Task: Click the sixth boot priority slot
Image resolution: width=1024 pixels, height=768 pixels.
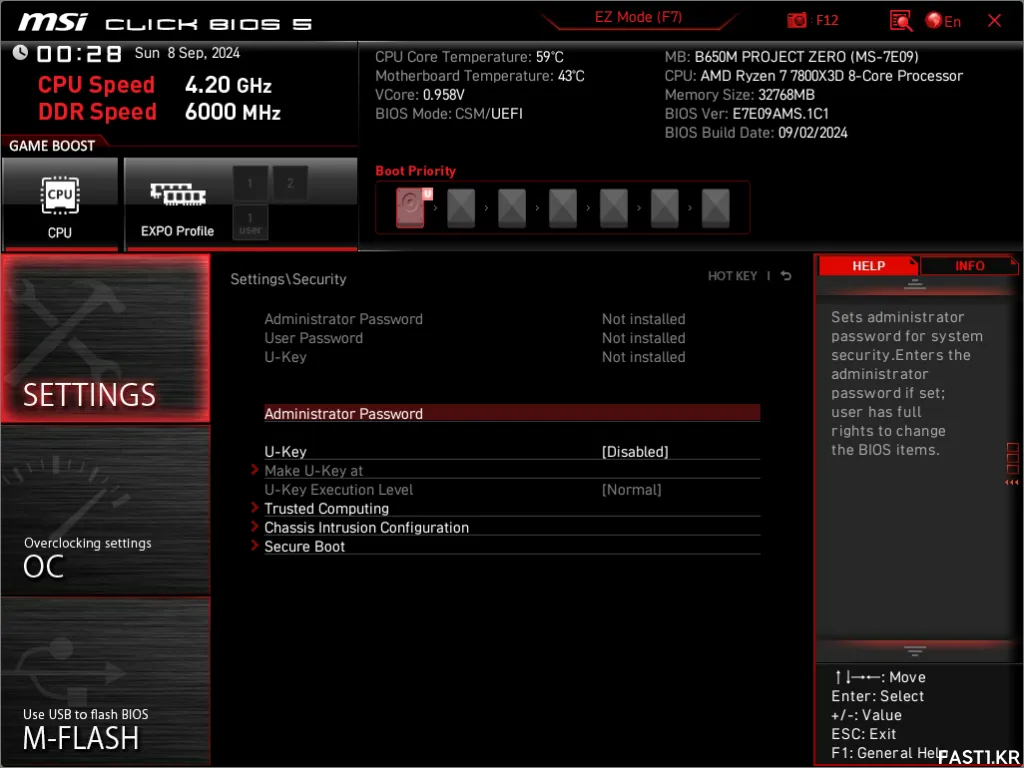Action: (x=665, y=208)
